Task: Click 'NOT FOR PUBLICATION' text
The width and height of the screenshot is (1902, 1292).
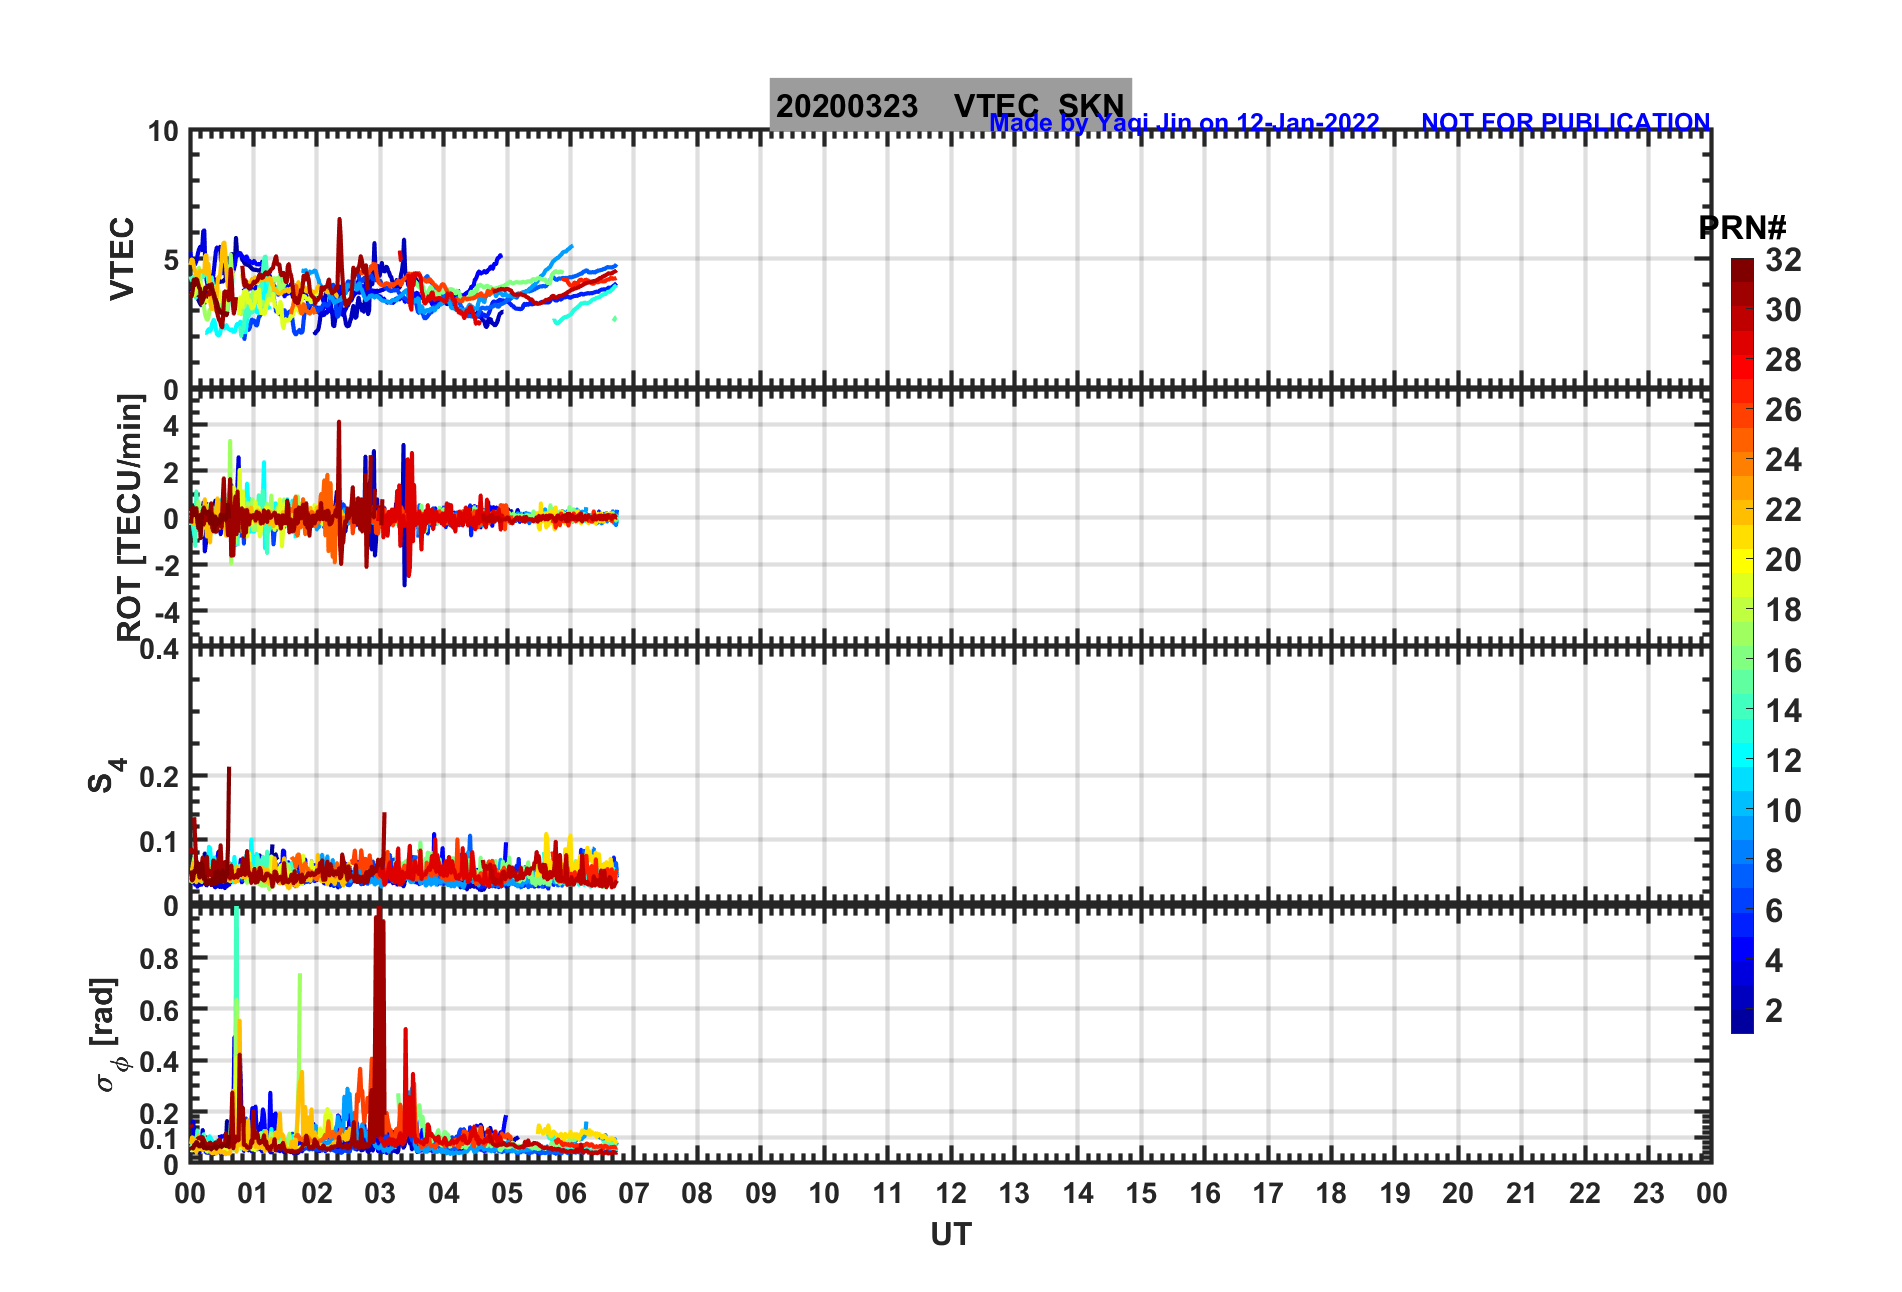Action: (1566, 122)
